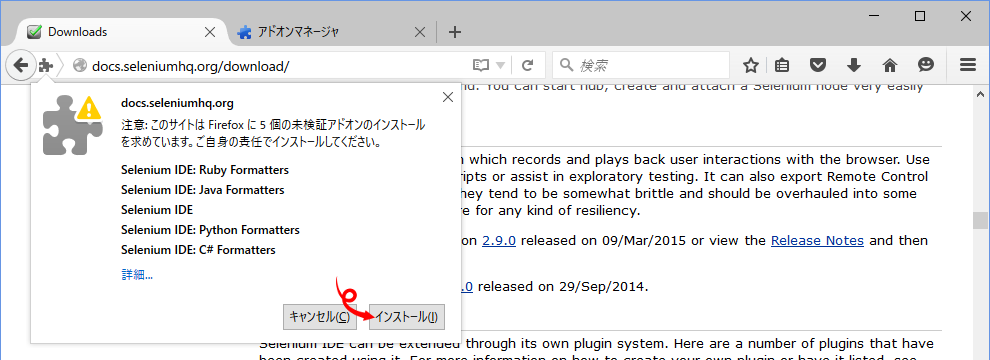Screen dimensions: 990x360
Task: Close the Downloads tab
Action: 210,32
